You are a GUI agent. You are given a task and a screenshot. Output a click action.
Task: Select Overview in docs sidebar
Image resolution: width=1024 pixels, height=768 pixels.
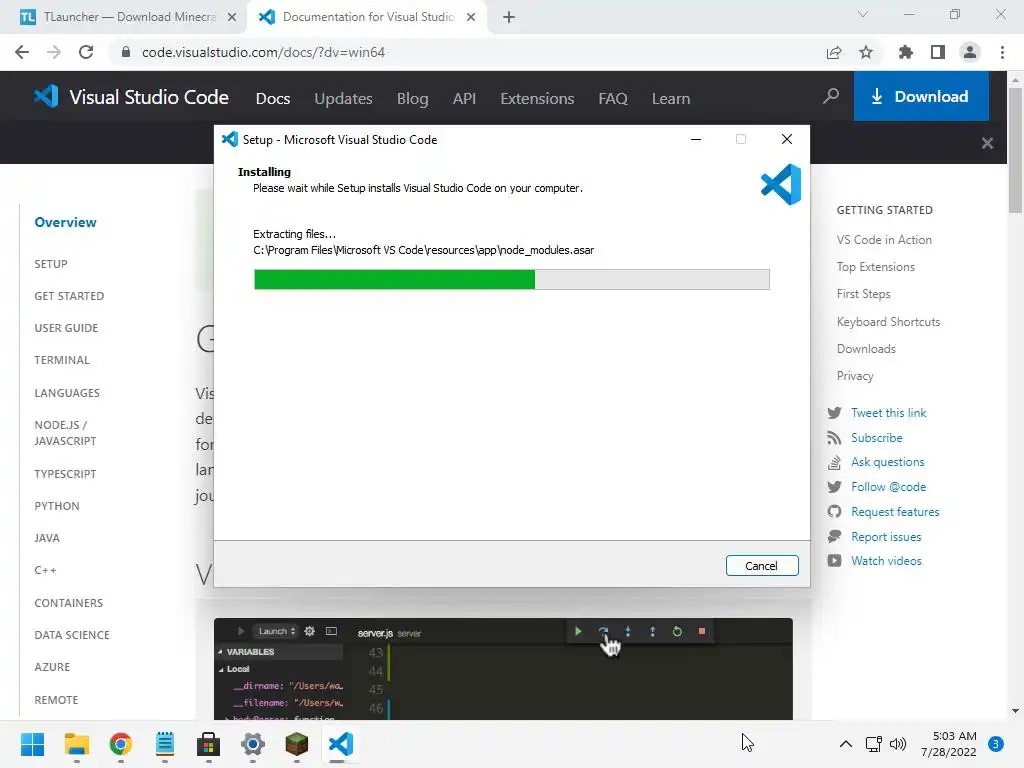click(x=65, y=222)
